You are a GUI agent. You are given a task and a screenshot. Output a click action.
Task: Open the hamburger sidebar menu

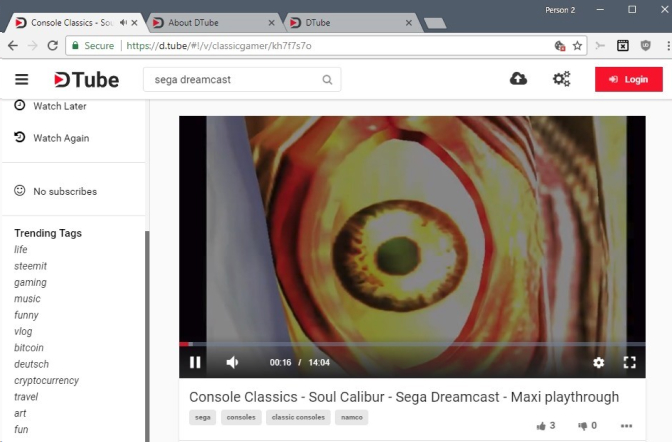tap(21, 79)
